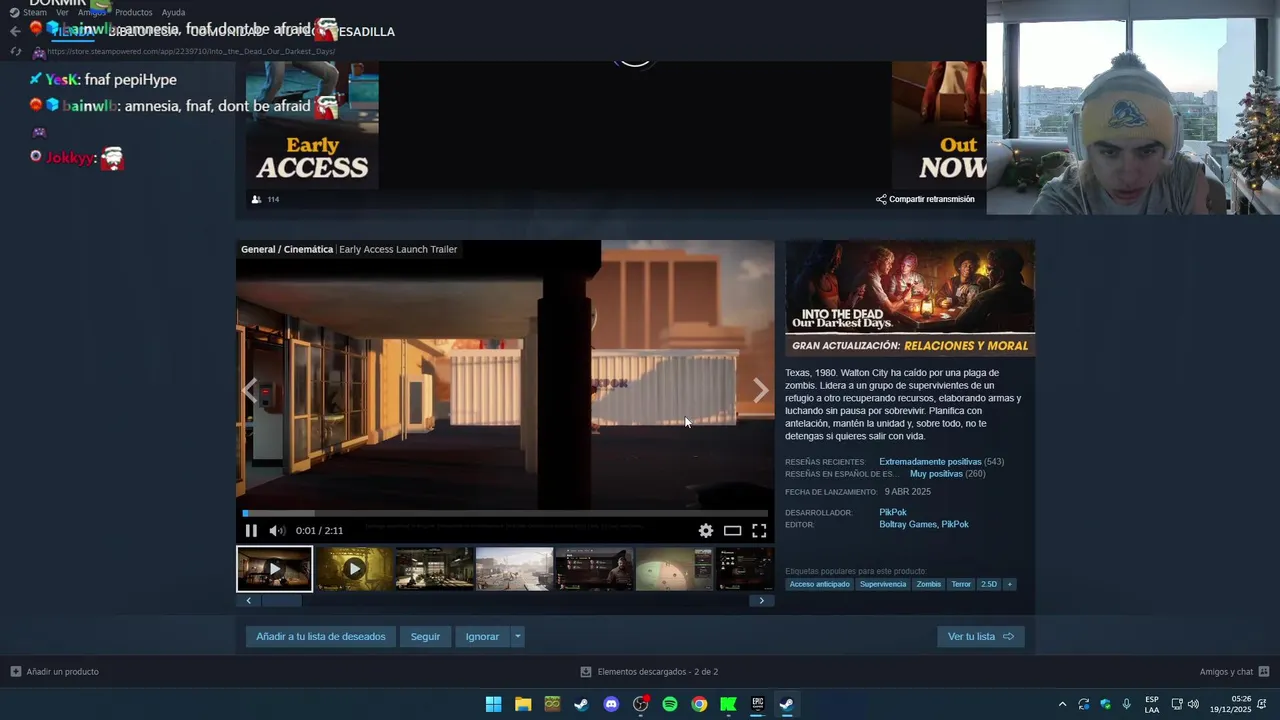Click the microphone tray icon
Screen dimensions: 1280x720
pos(1127,704)
